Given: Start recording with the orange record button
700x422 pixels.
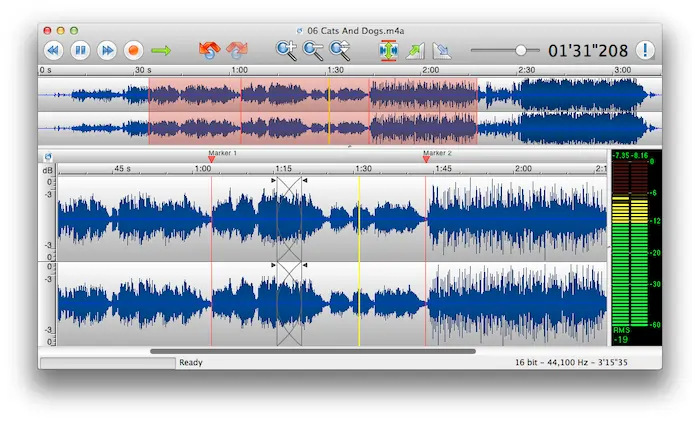Looking at the screenshot, I should (x=133, y=49).
